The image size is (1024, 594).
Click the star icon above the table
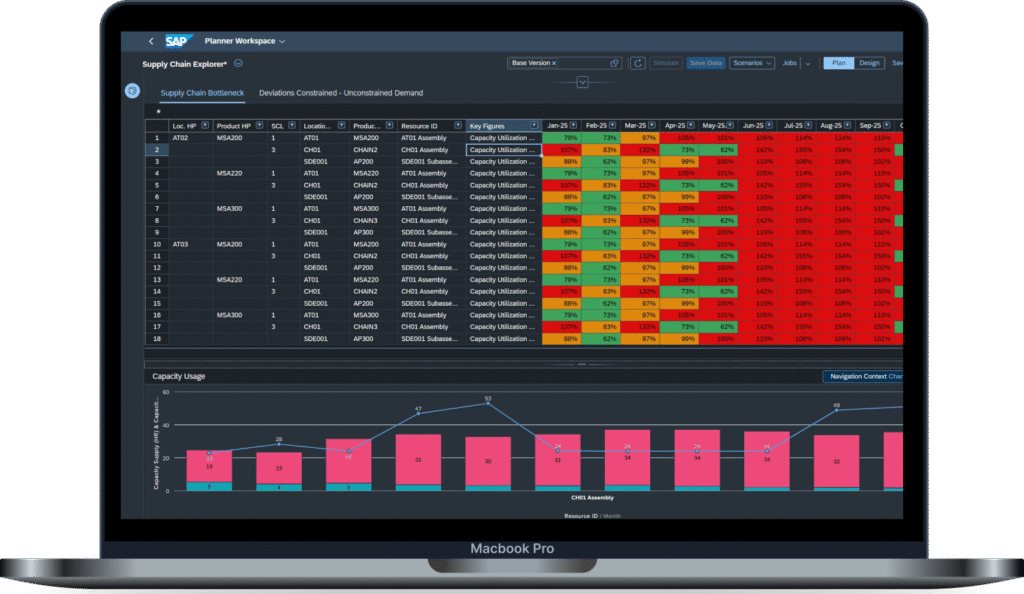[x=158, y=112]
